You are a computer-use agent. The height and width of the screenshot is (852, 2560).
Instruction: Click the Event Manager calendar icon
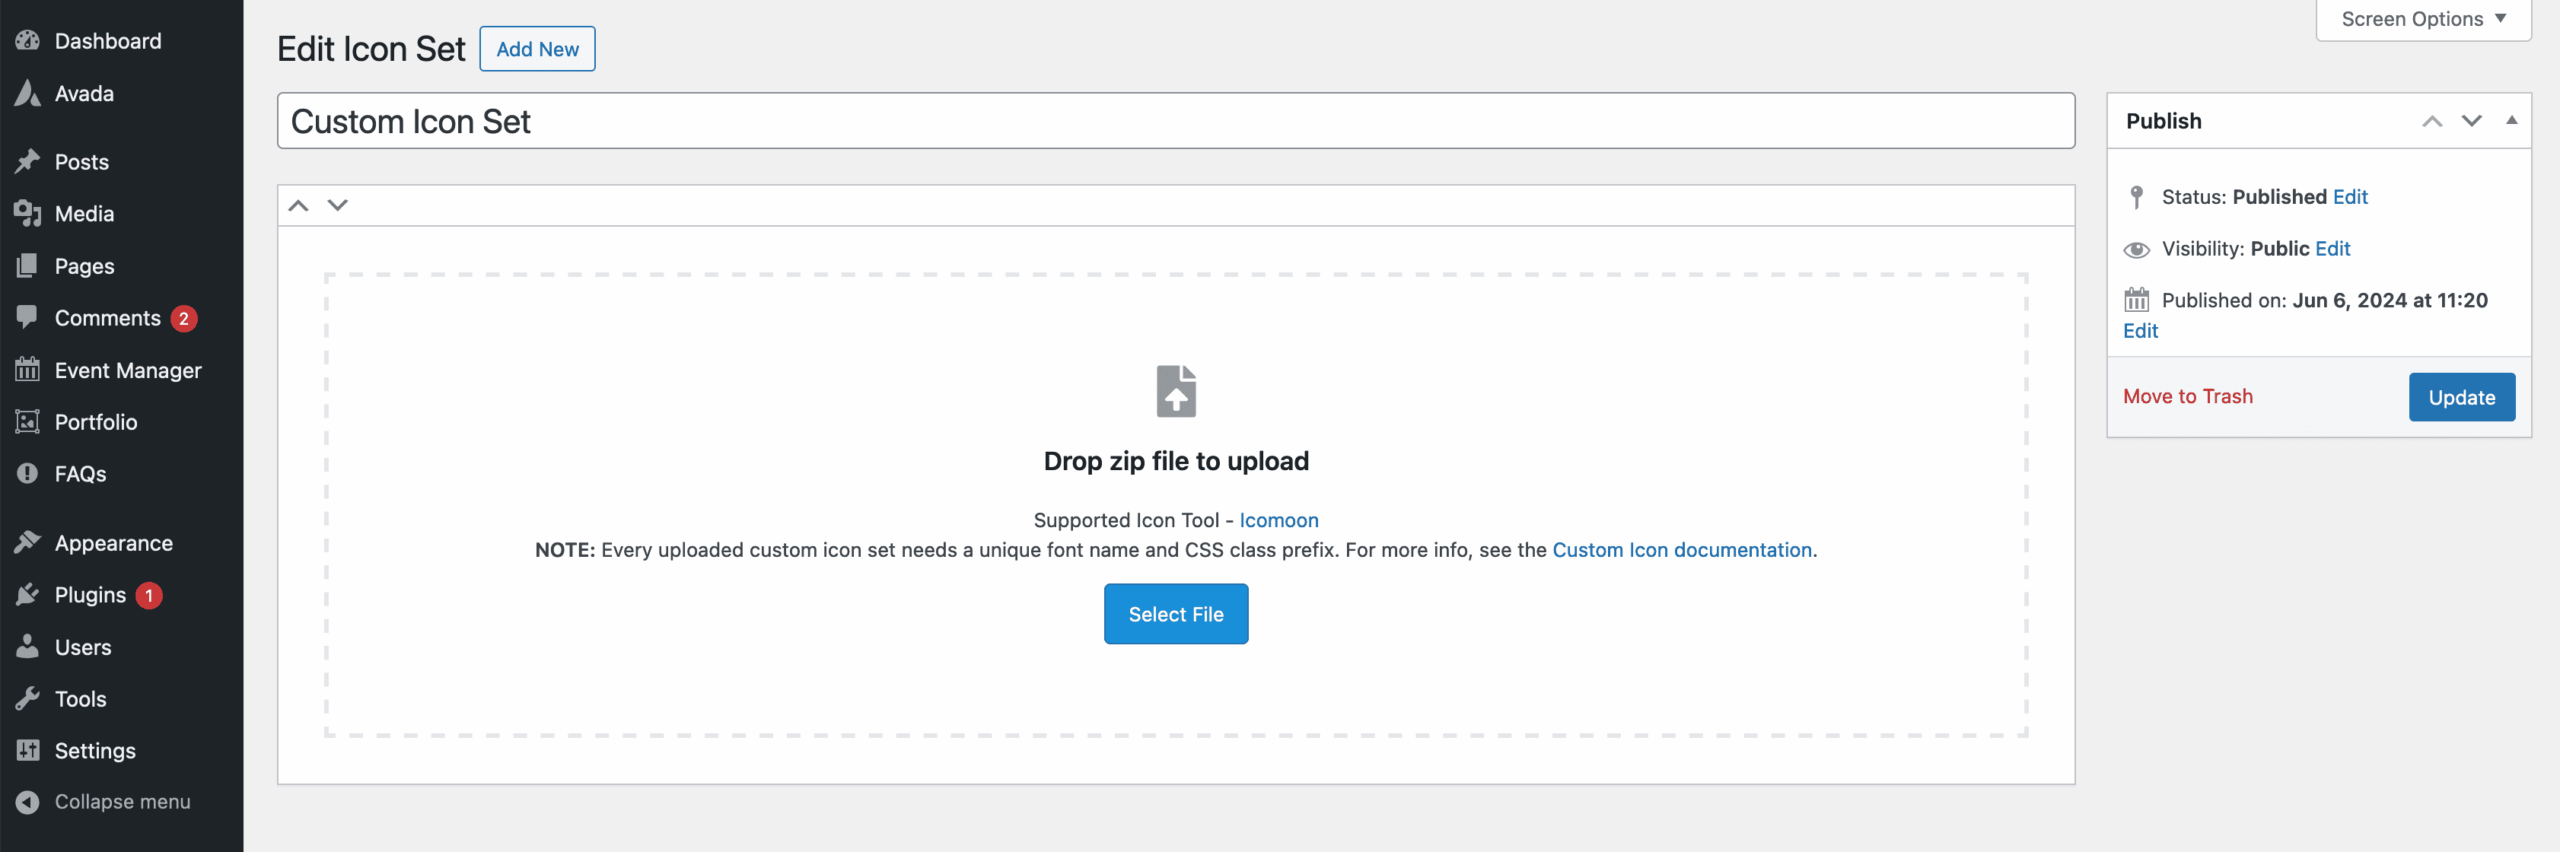pyautogui.click(x=28, y=370)
